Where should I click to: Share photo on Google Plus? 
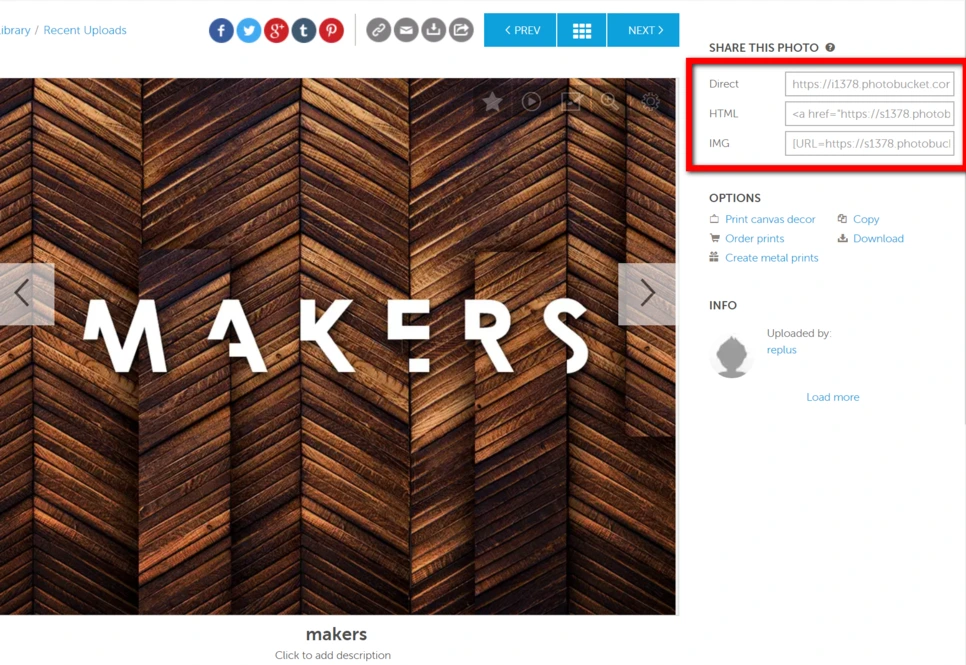[x=277, y=30]
